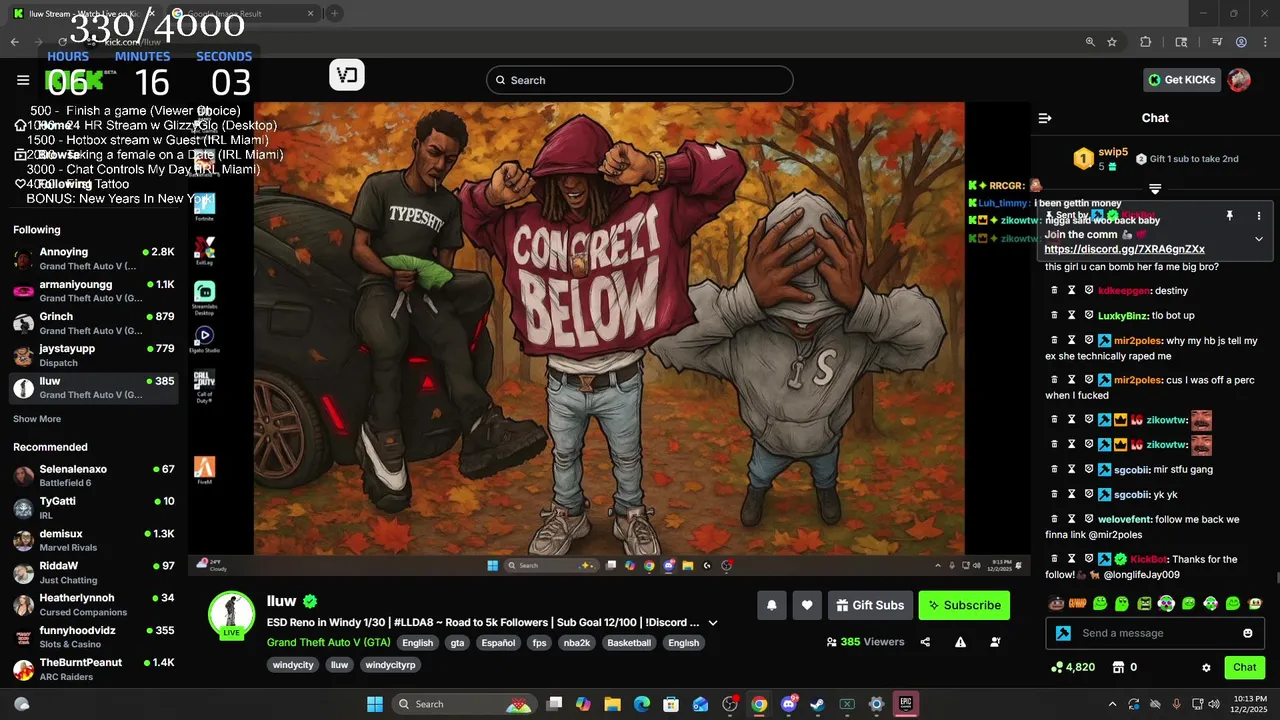The width and height of the screenshot is (1280, 720).
Task: Click the kdkeepgen username in chat
Action: 1124,291
